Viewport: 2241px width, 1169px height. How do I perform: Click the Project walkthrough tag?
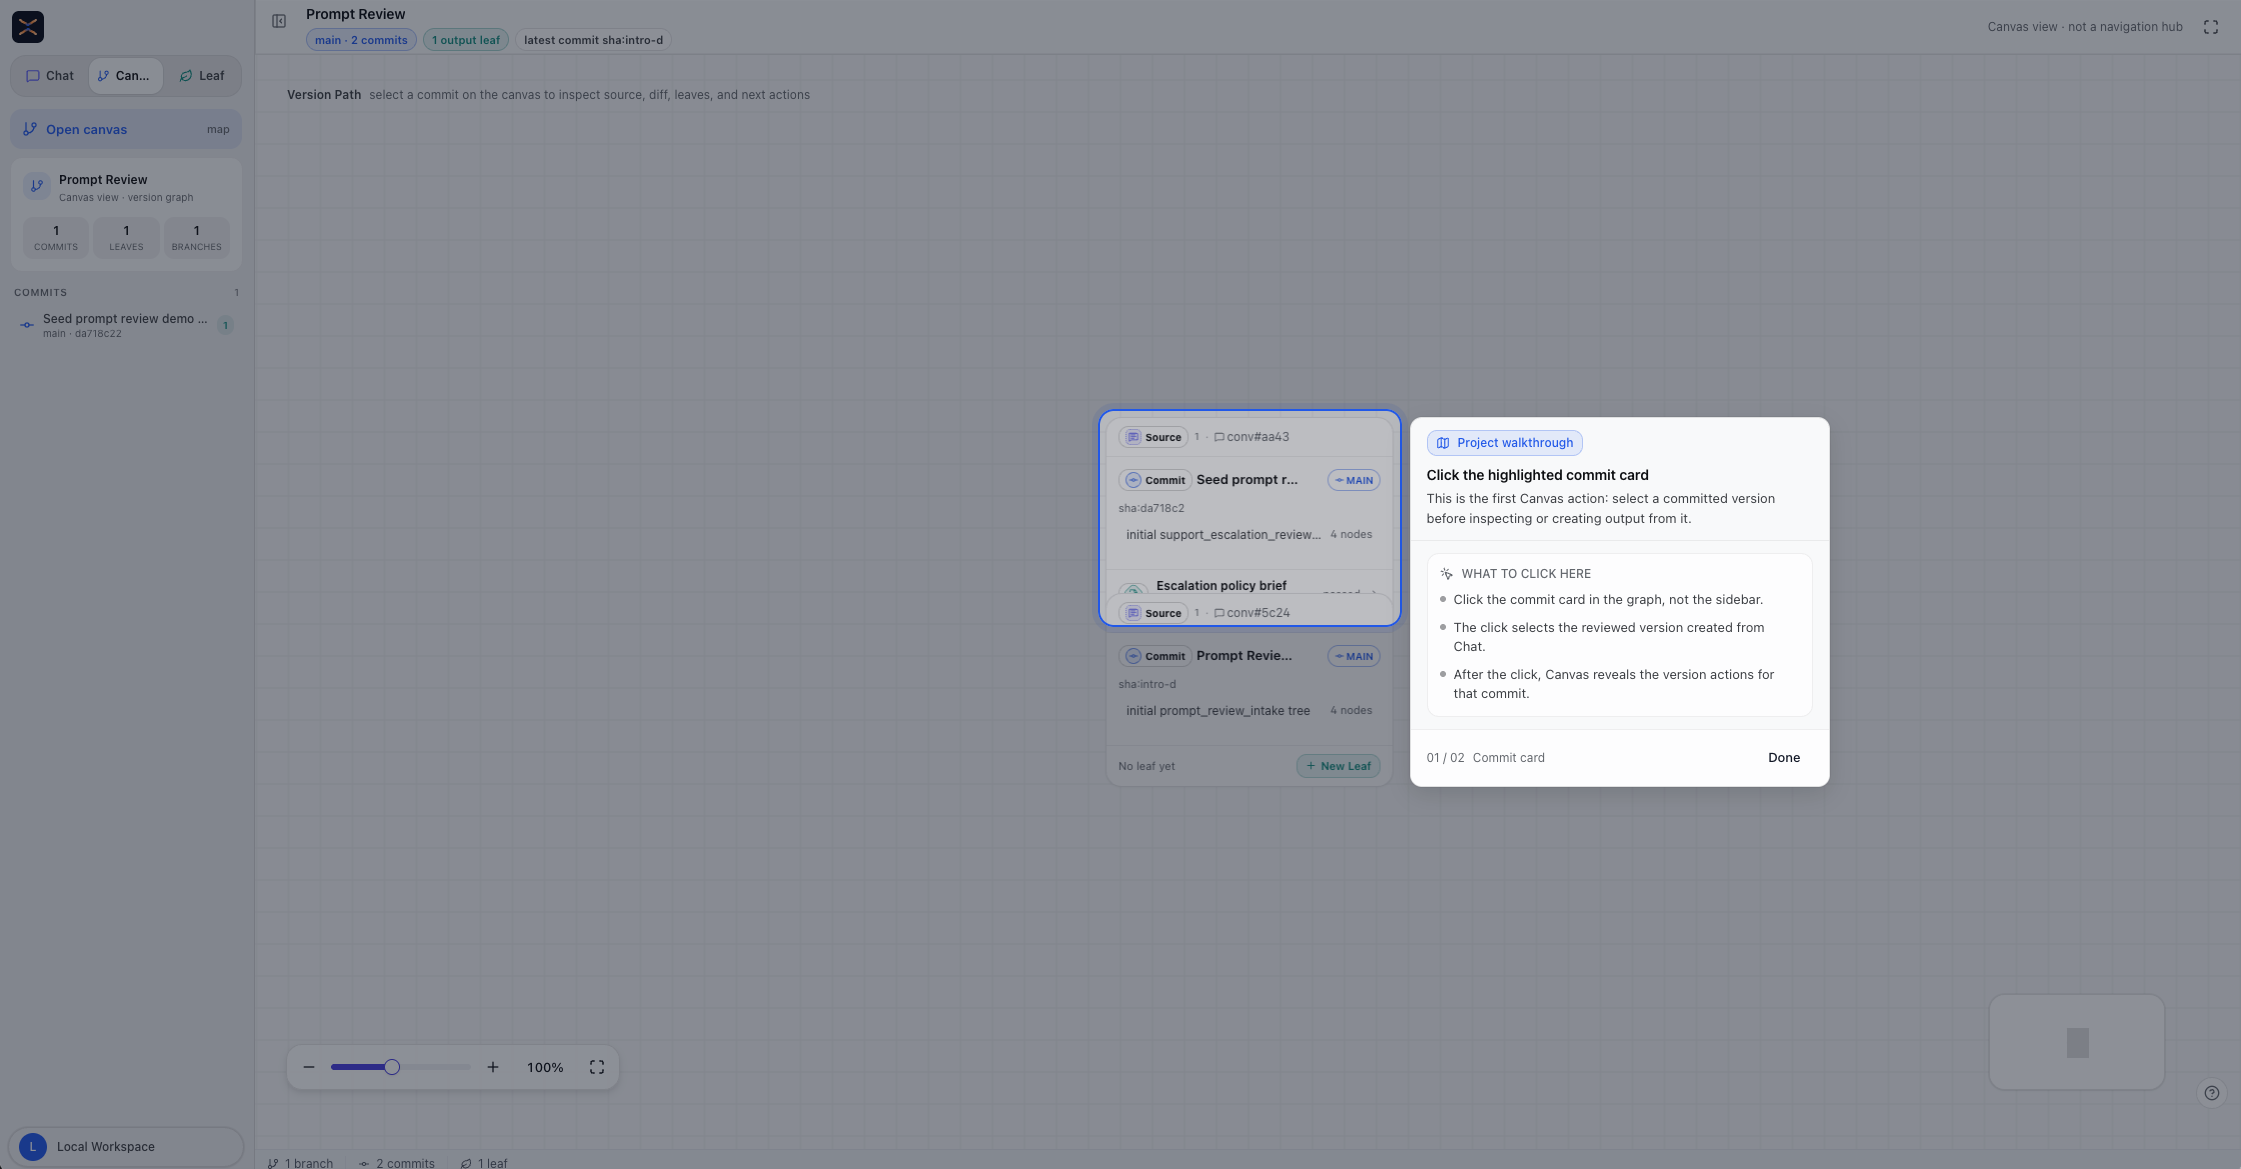click(x=1505, y=443)
